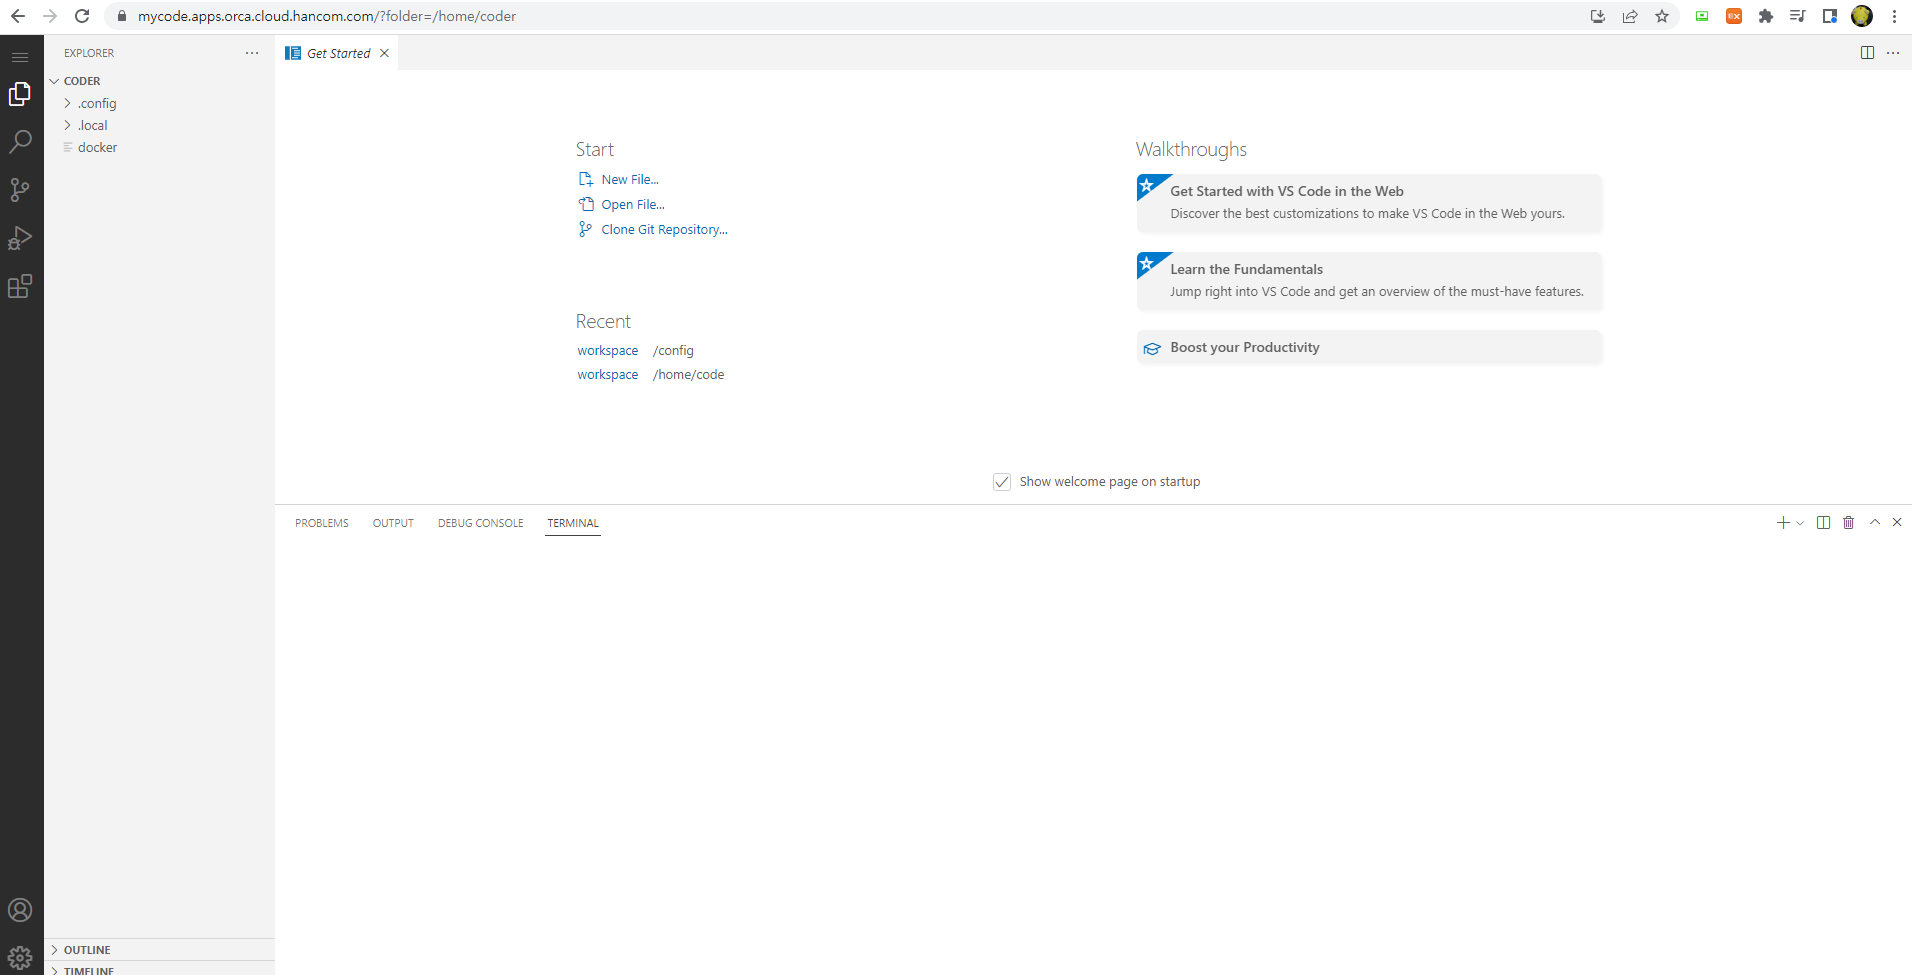Switch to the OUTPUT panel tab

pyautogui.click(x=393, y=523)
